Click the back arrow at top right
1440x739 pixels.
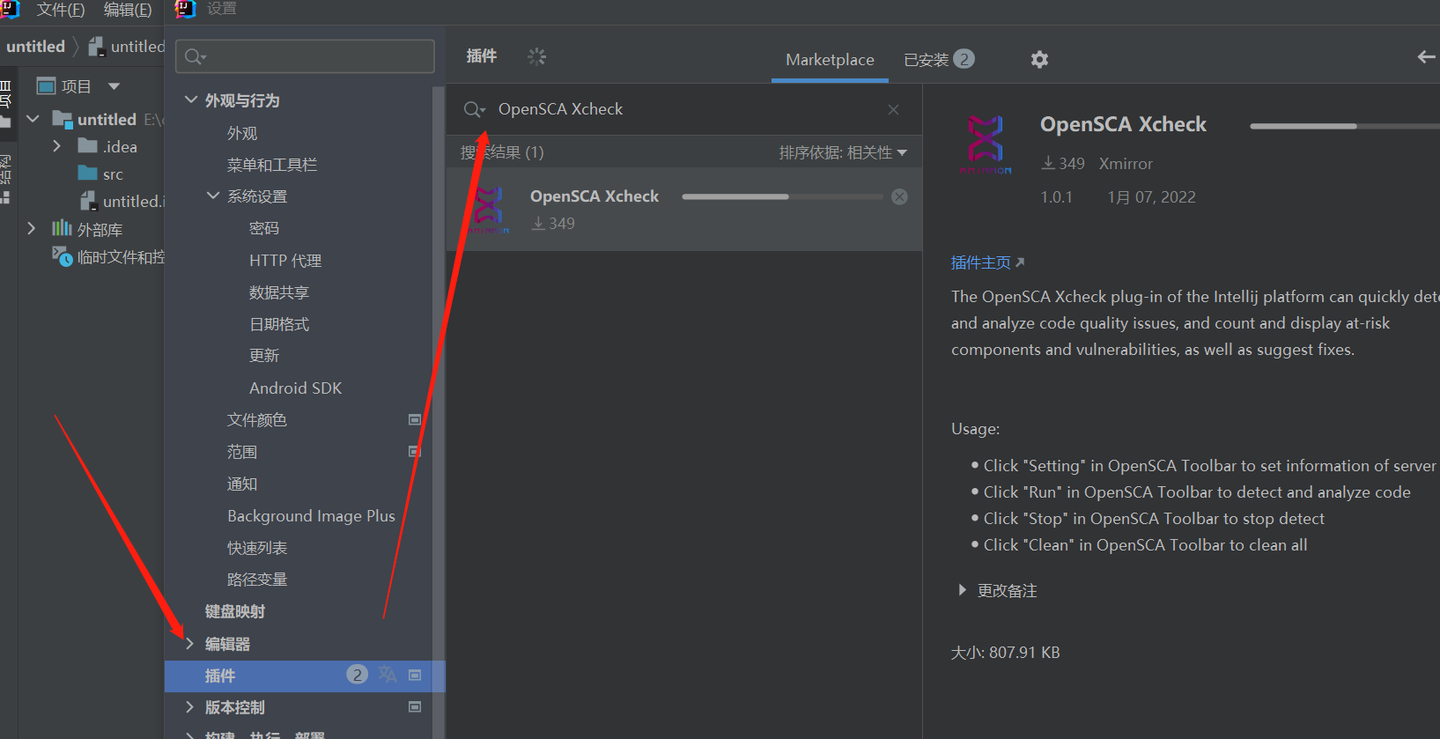(x=1426, y=57)
